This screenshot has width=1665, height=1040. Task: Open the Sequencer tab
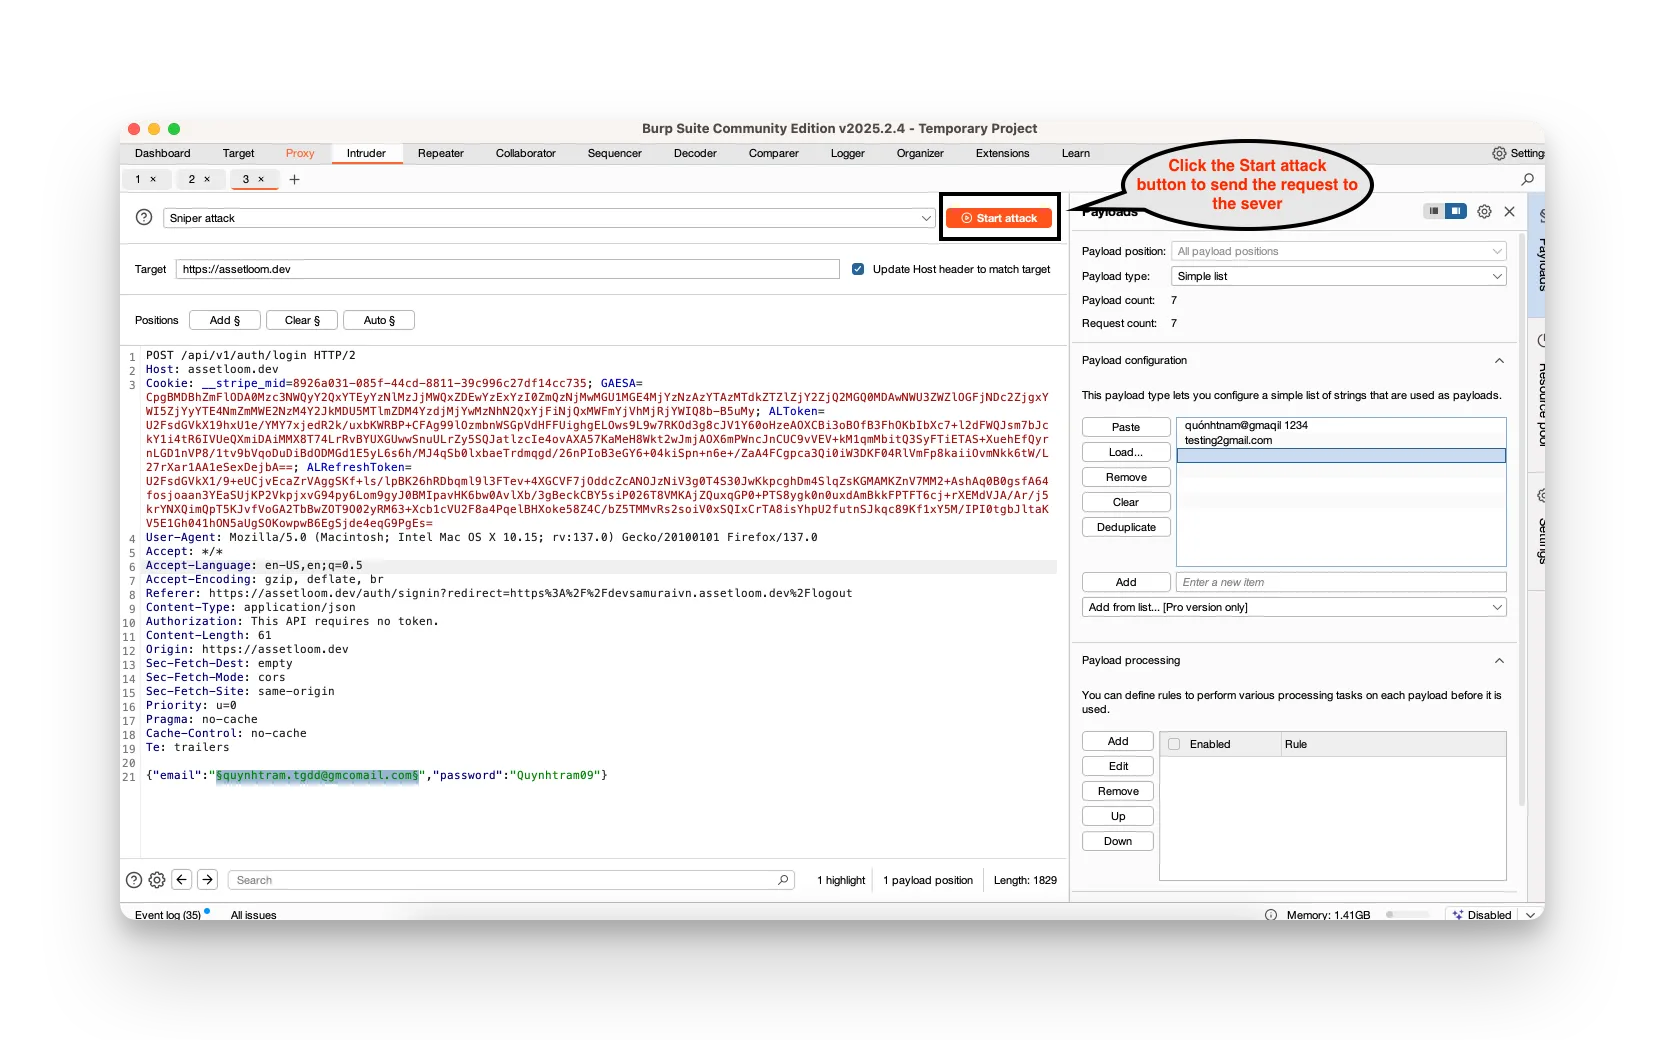coord(615,153)
